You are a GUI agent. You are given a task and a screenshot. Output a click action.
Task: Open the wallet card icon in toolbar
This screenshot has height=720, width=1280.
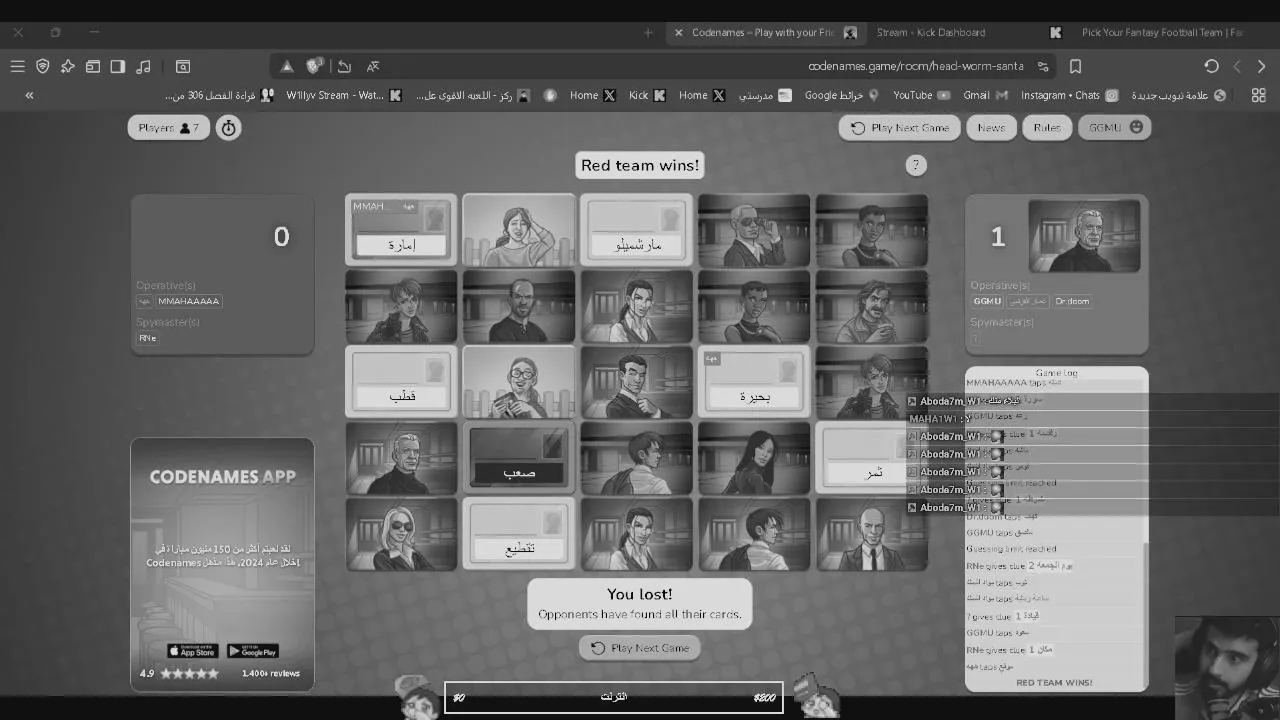92,66
